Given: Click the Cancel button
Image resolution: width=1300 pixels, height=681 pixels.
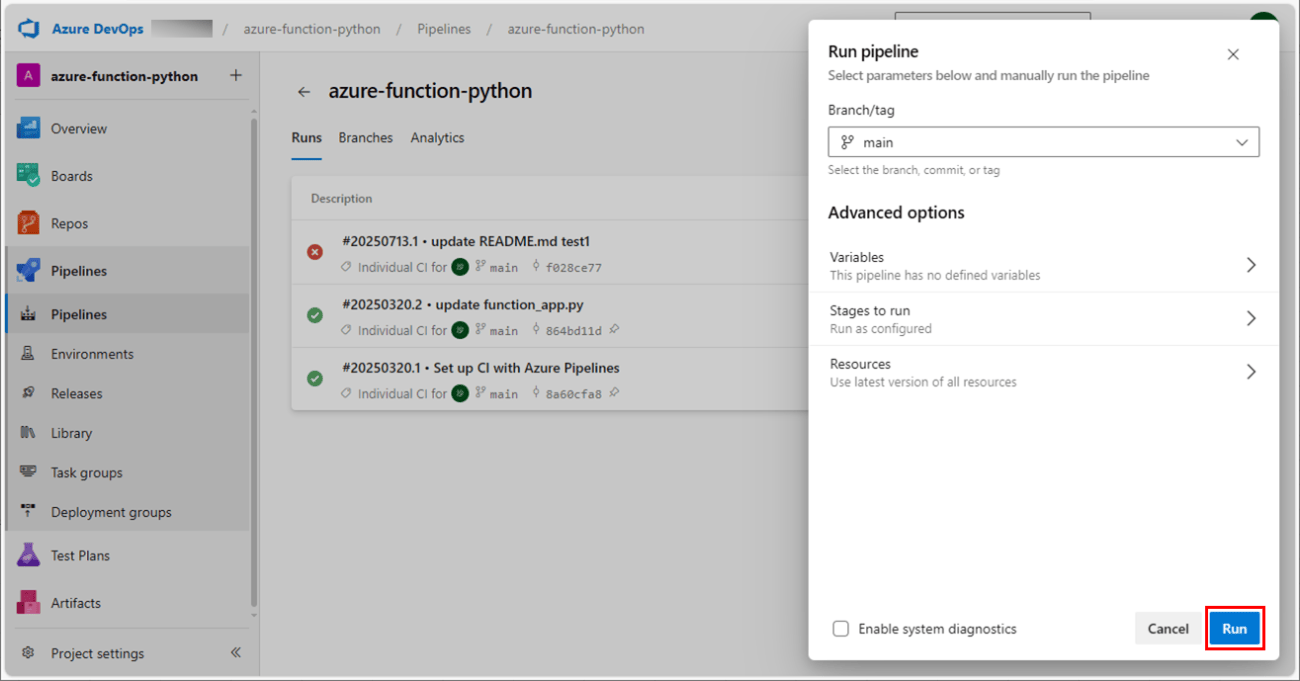Looking at the screenshot, I should pos(1168,629).
